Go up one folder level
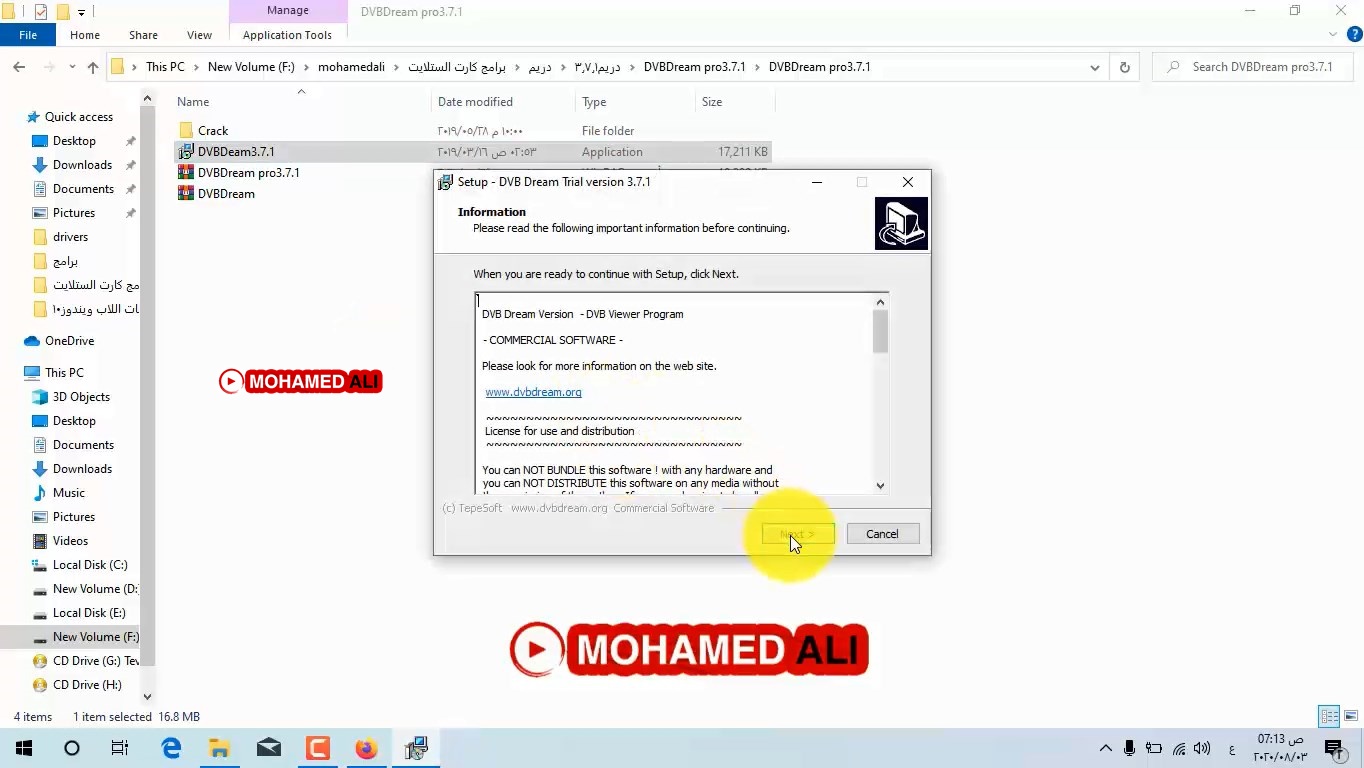 pyautogui.click(x=93, y=67)
